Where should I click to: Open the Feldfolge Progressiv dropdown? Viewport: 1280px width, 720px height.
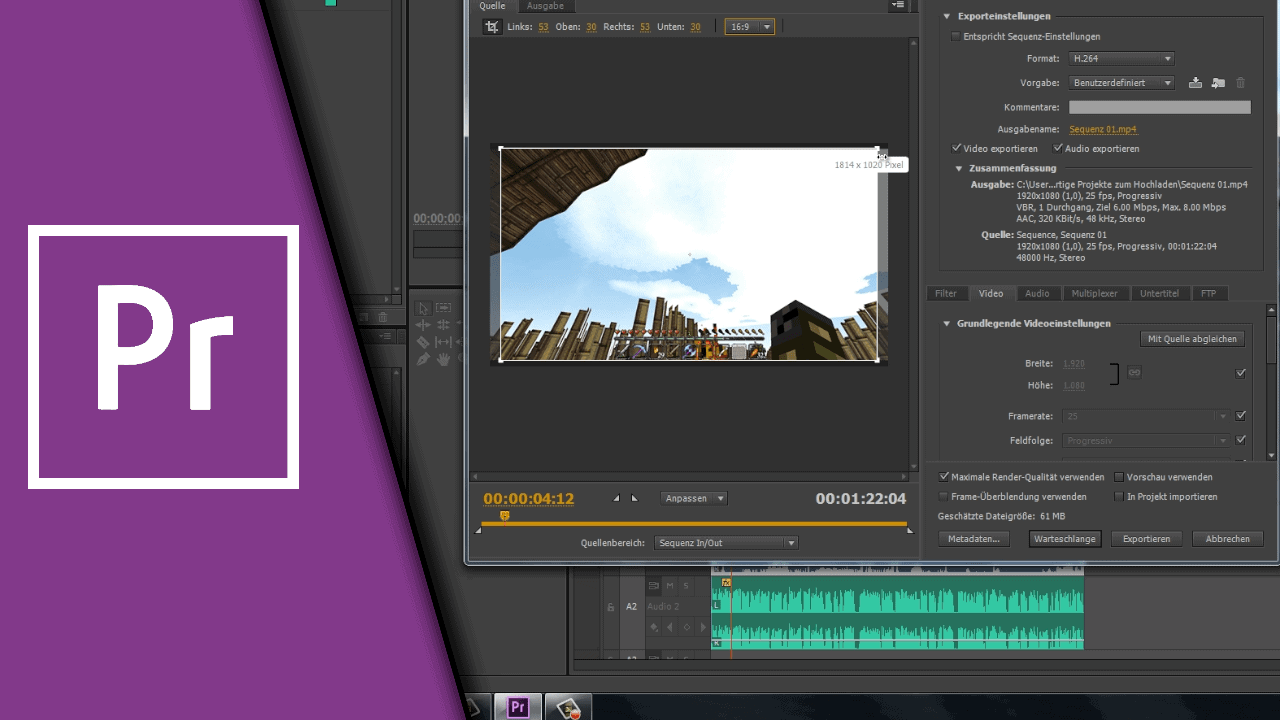tap(1146, 440)
